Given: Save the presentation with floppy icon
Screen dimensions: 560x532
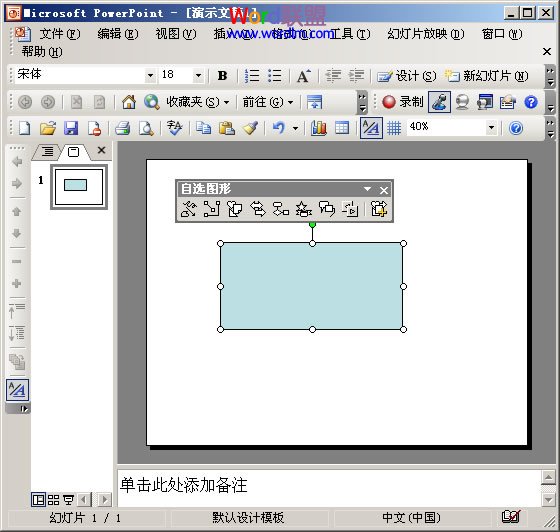Looking at the screenshot, I should [71, 128].
